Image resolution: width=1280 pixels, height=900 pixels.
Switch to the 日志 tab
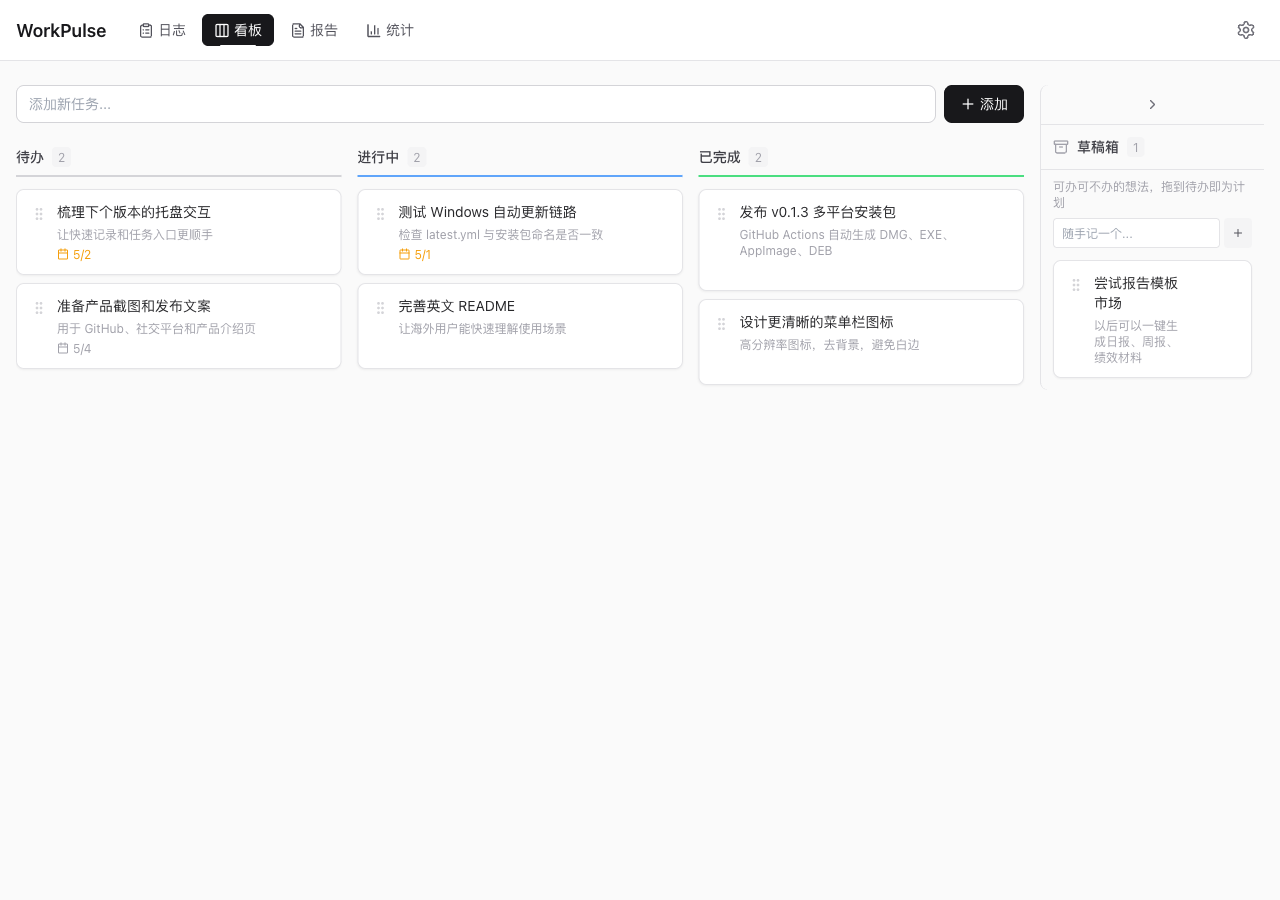pos(162,30)
